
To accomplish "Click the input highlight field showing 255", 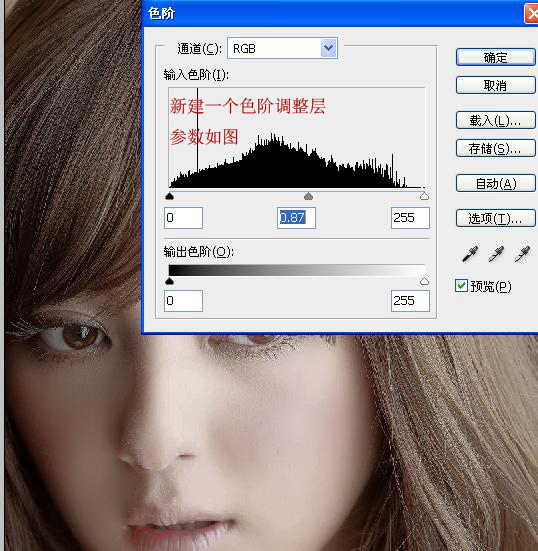I will (x=410, y=218).
